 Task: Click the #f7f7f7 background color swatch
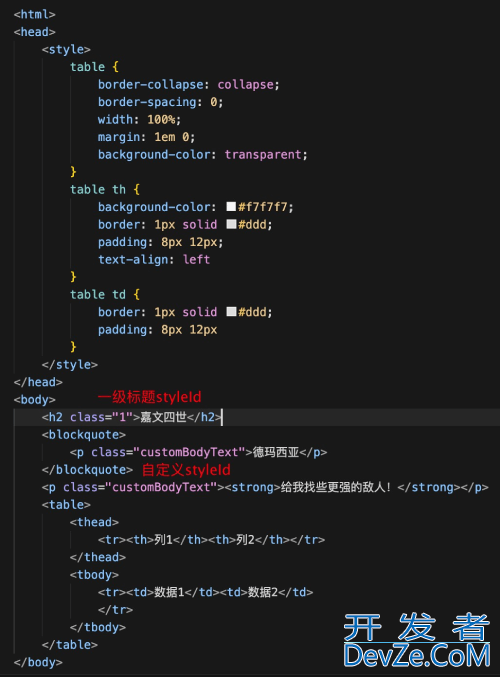(x=231, y=207)
